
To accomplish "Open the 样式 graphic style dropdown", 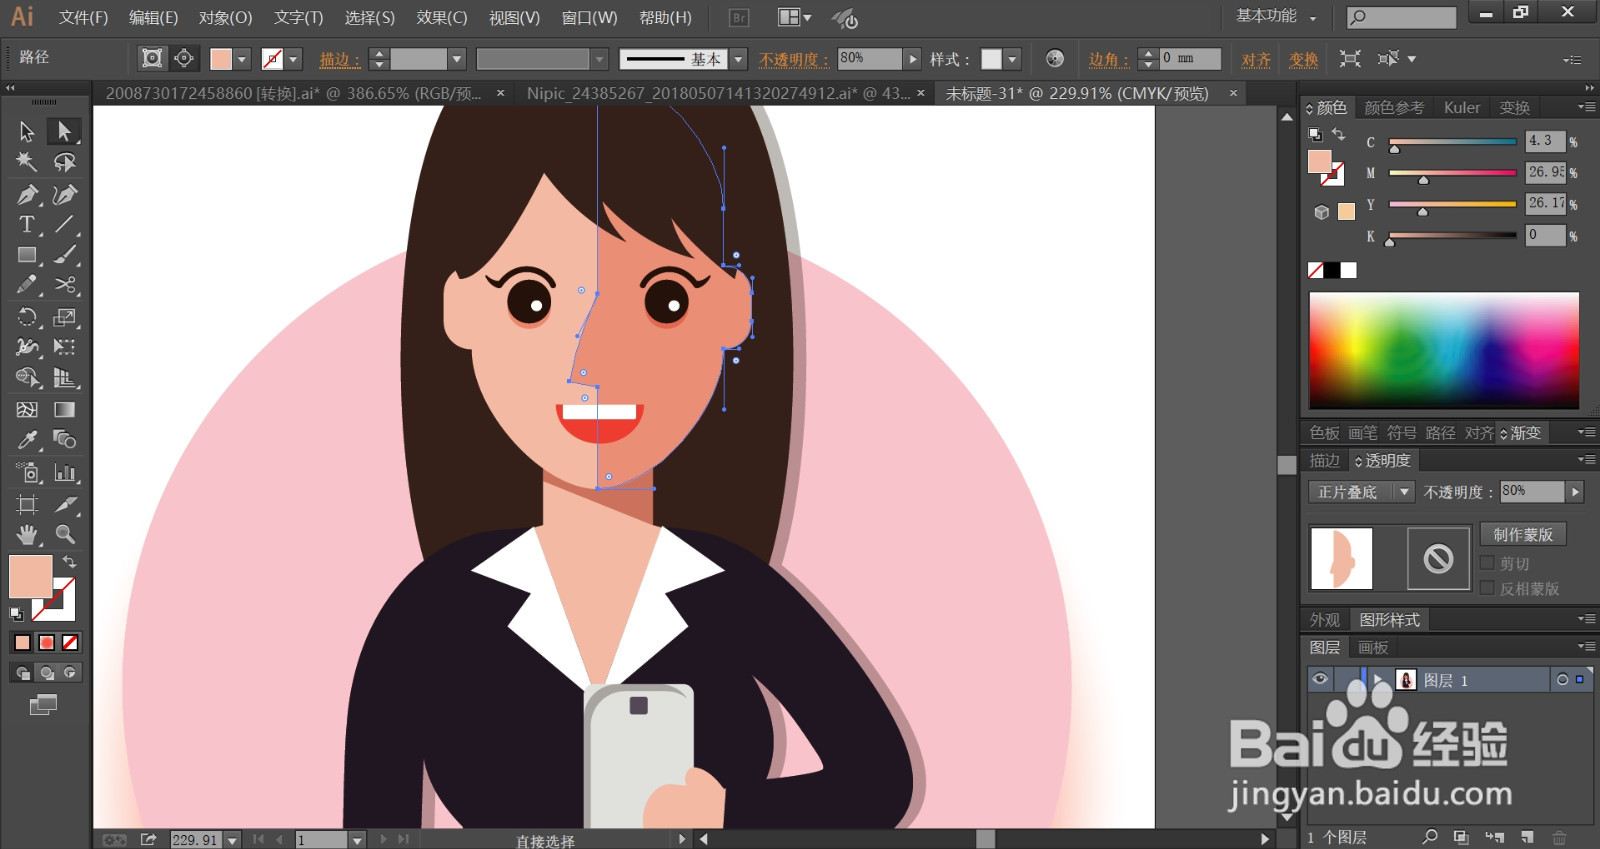I will tap(1012, 60).
